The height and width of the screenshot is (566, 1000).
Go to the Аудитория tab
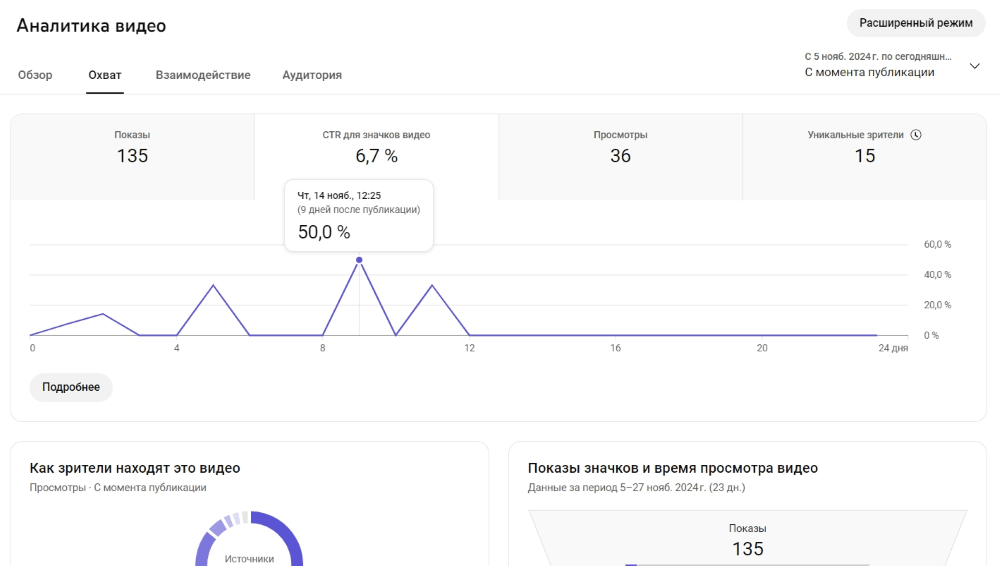(x=312, y=75)
